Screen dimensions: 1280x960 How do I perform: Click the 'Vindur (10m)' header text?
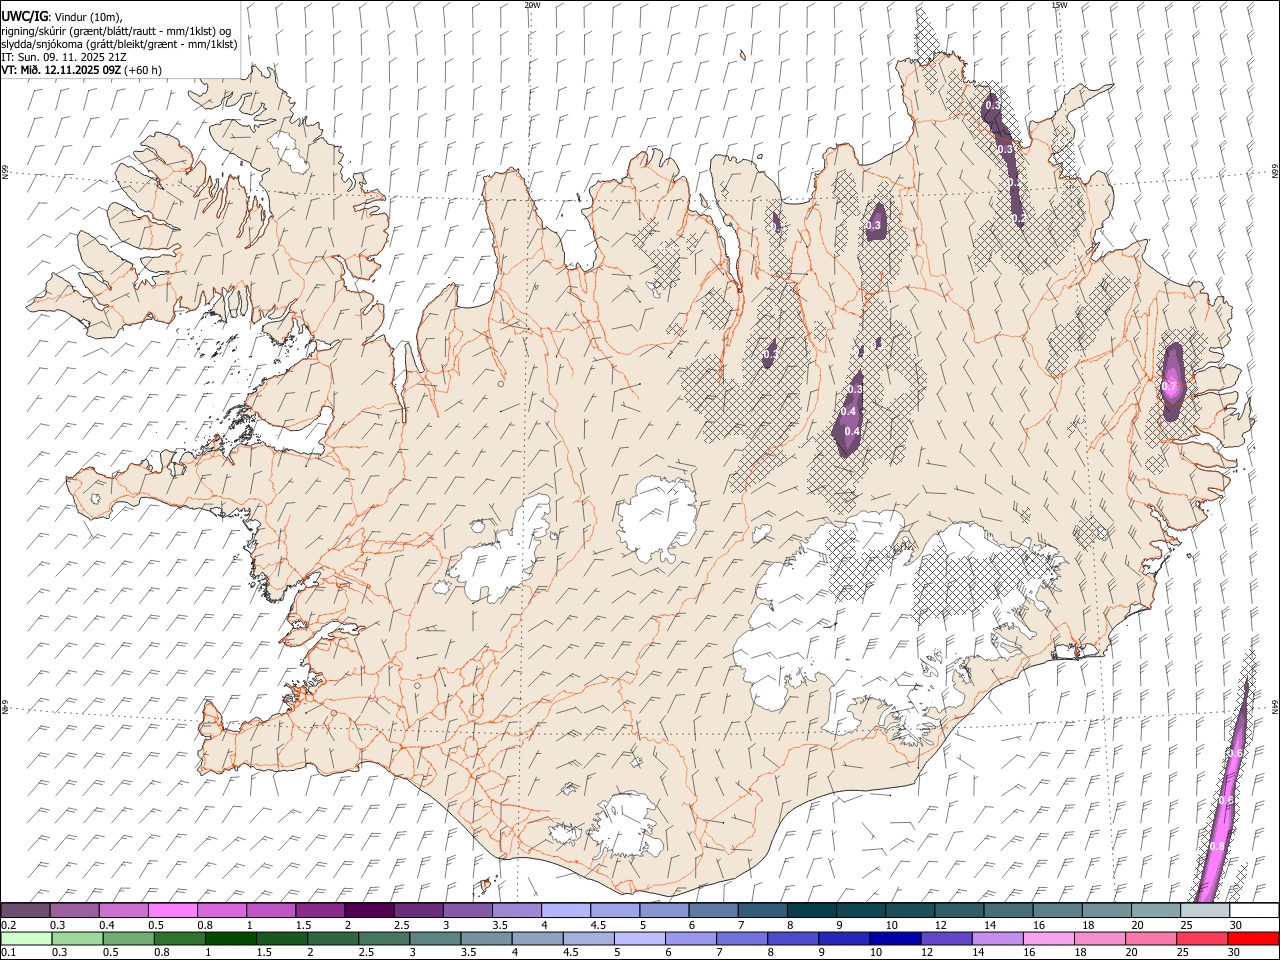coord(89,17)
